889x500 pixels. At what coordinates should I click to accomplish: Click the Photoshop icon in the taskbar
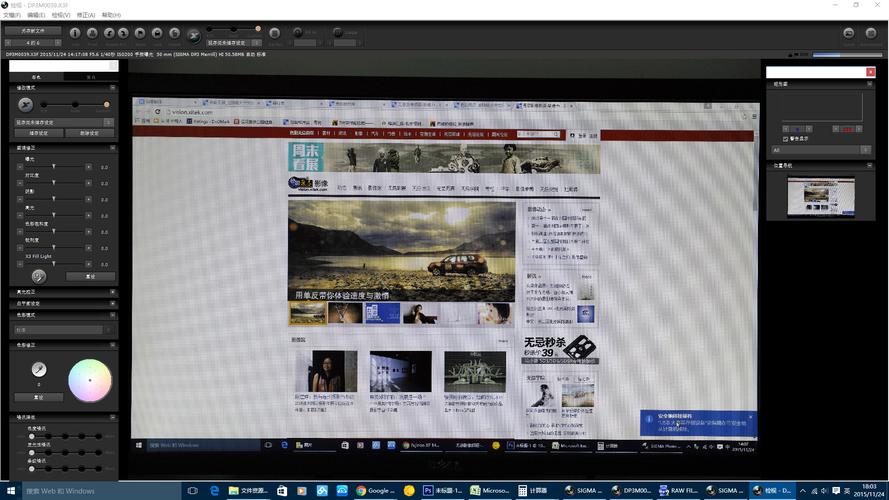coord(428,491)
